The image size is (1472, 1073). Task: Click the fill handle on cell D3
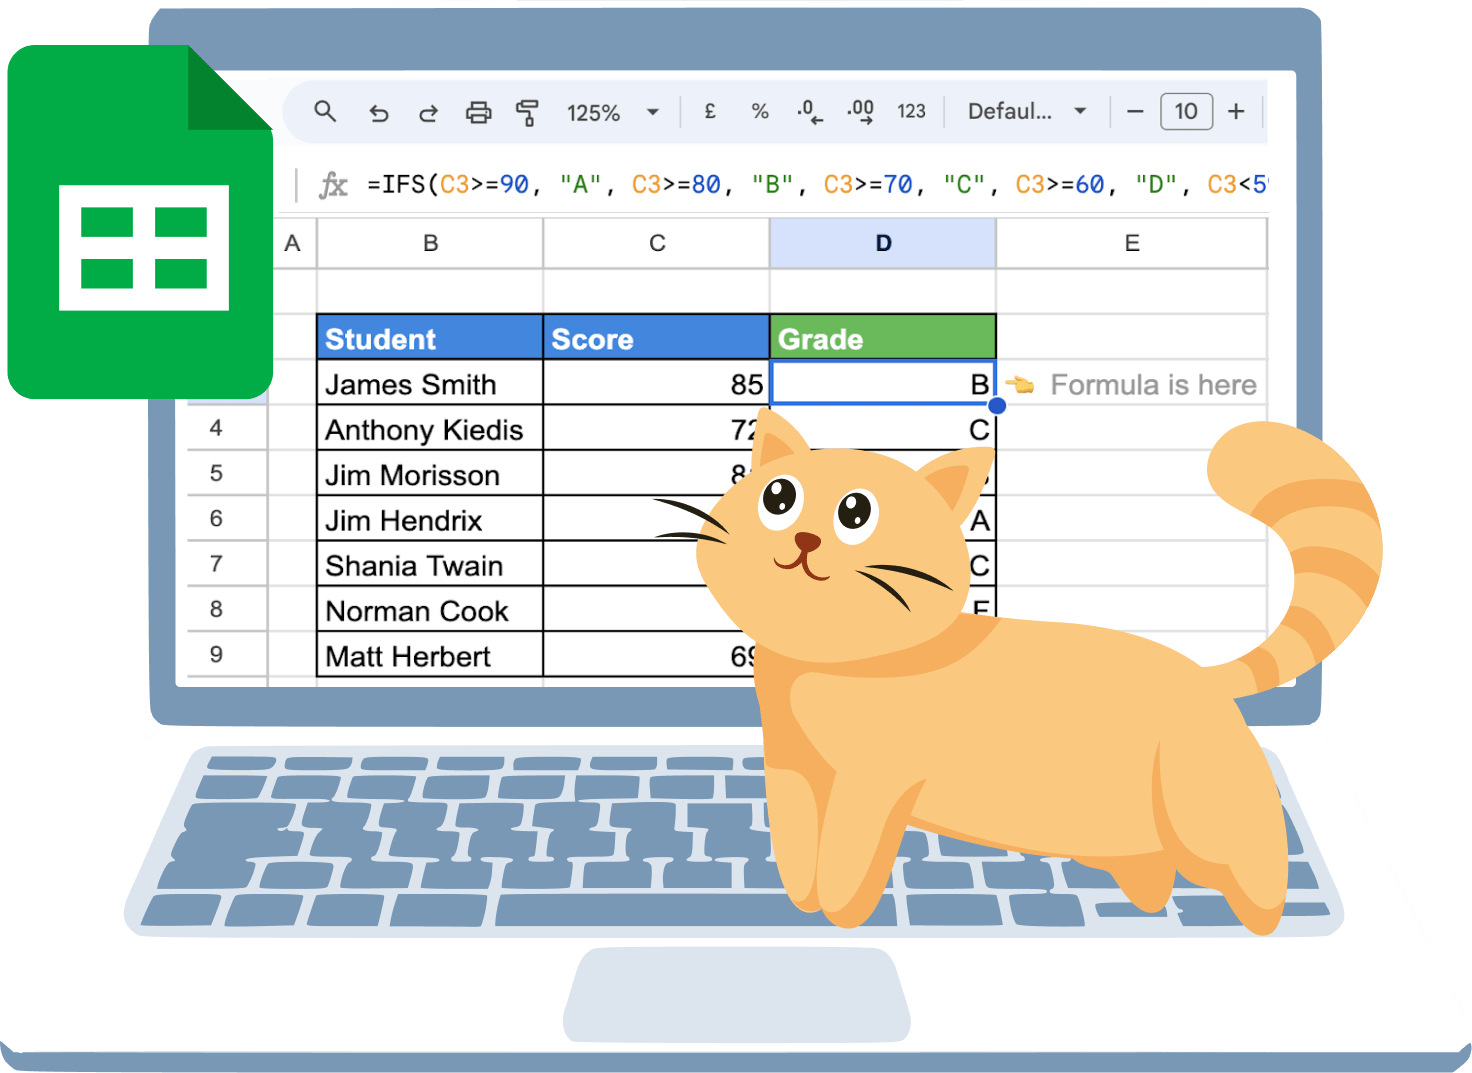coord(997,405)
